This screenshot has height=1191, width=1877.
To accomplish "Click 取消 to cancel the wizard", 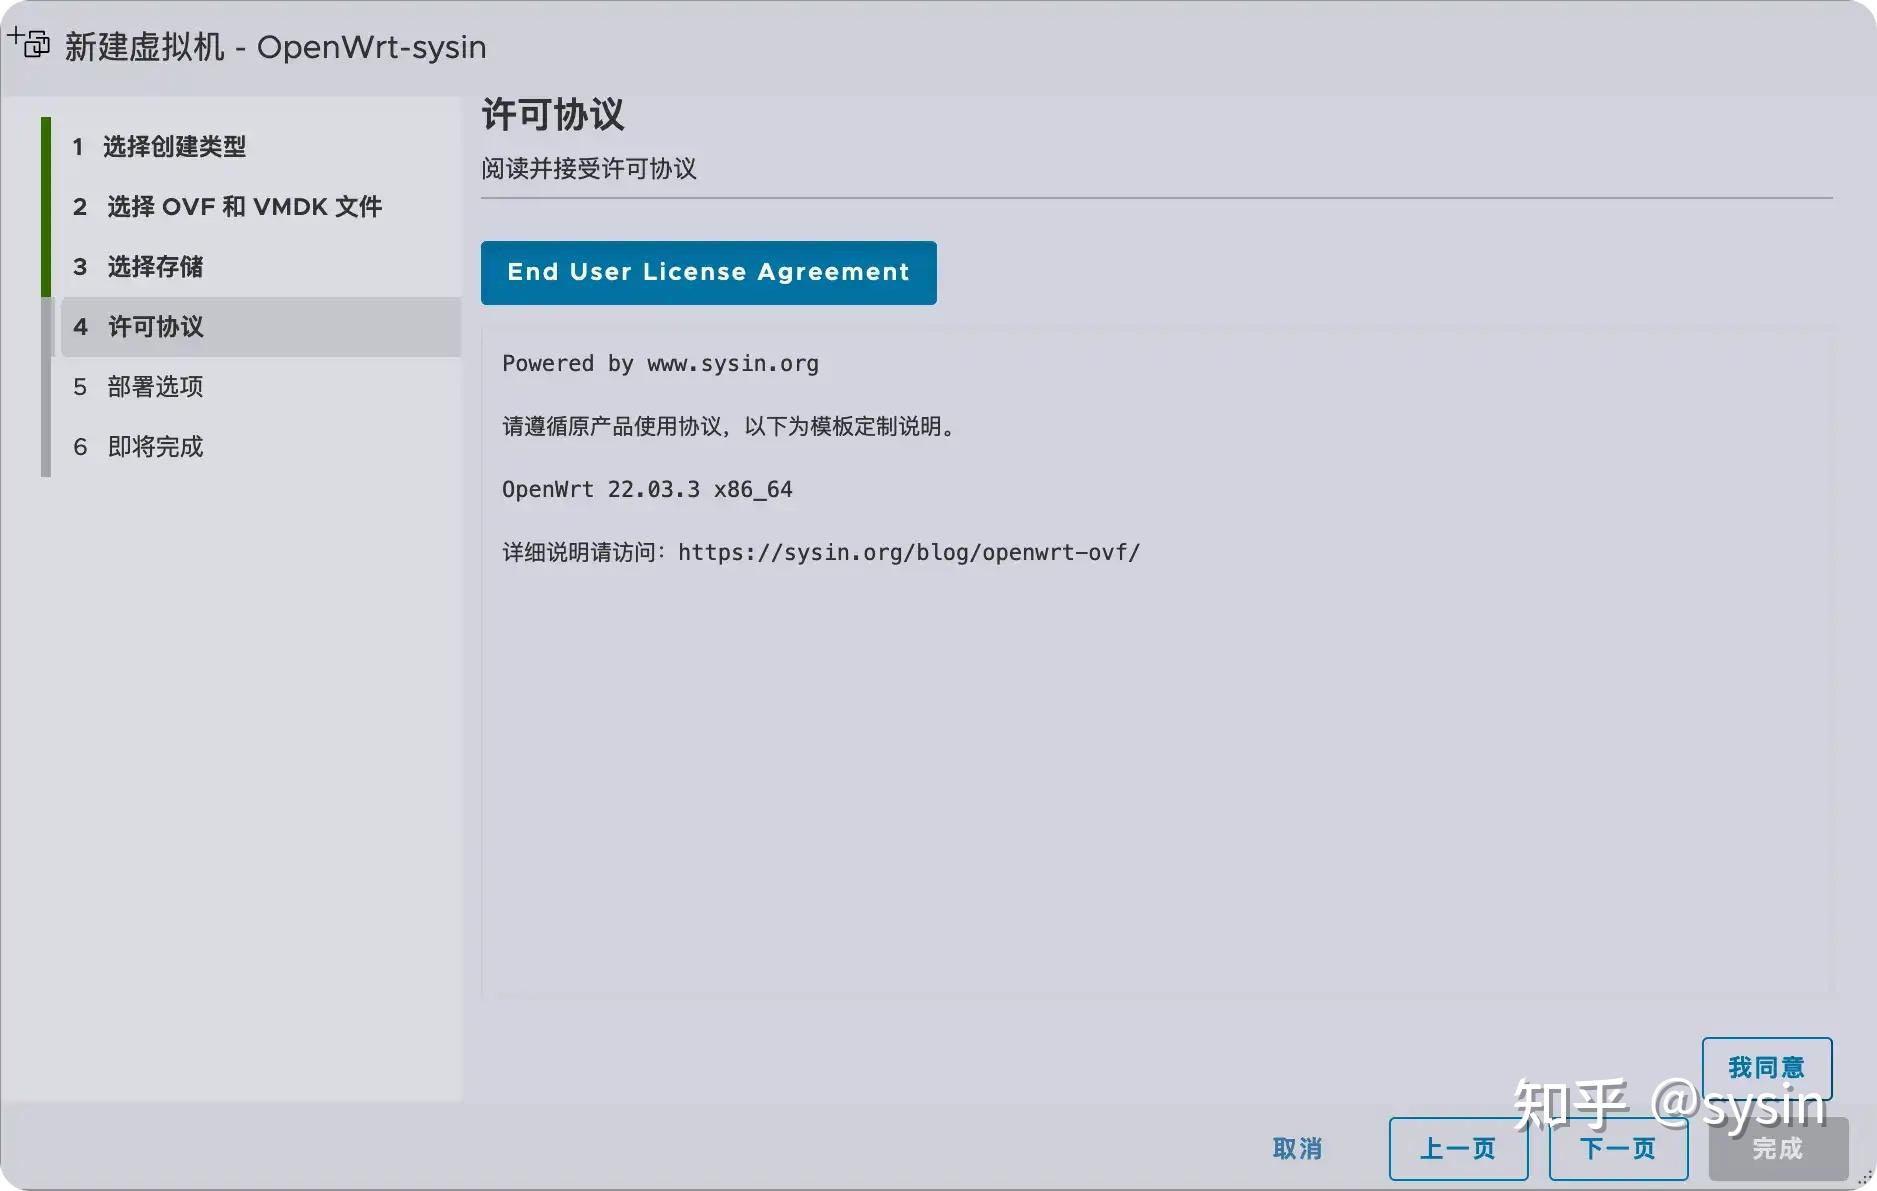I will point(1298,1149).
